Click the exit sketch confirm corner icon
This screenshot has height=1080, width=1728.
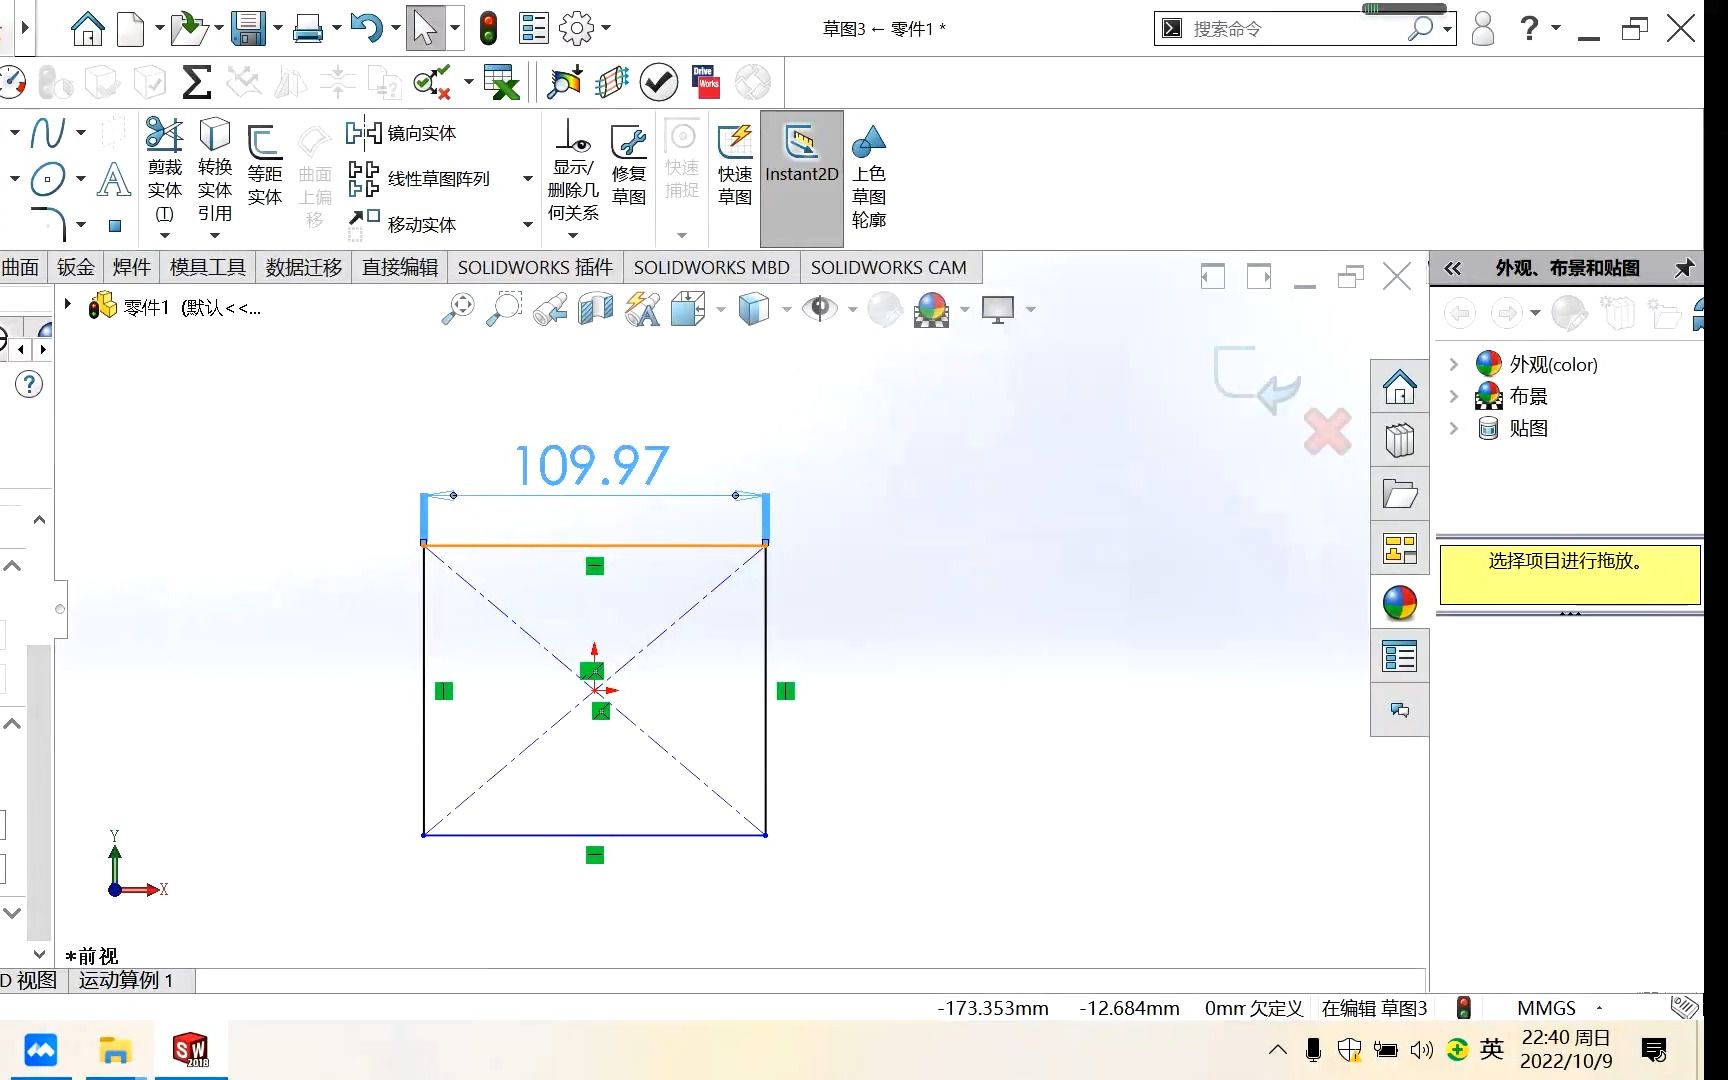1257,380
